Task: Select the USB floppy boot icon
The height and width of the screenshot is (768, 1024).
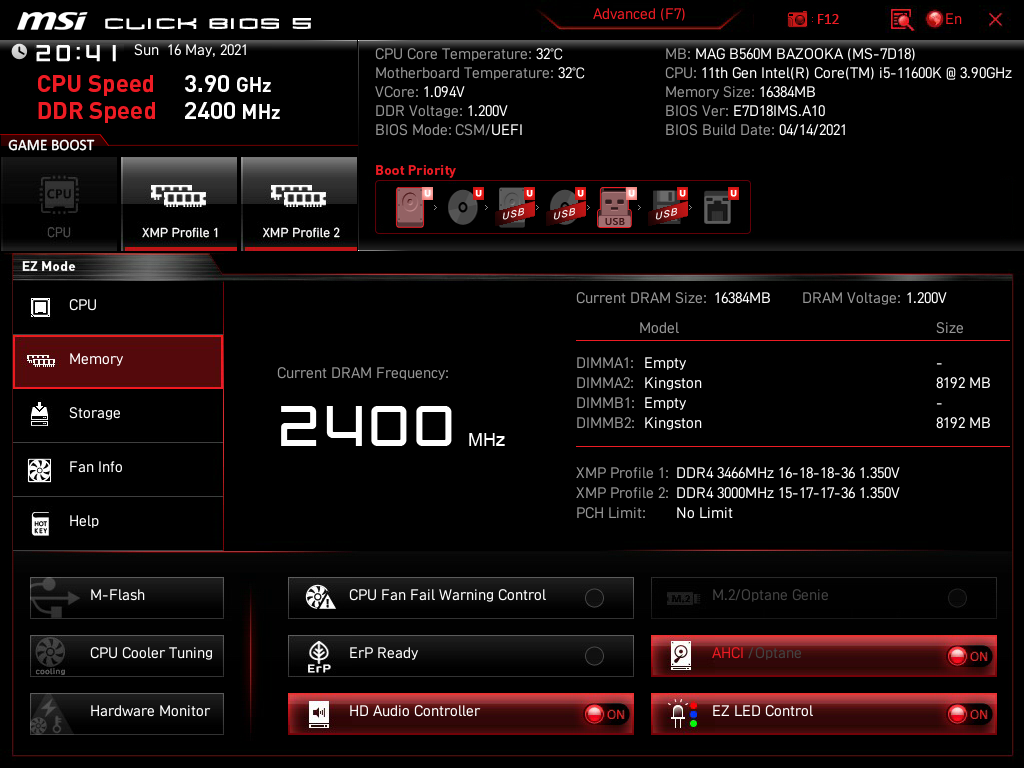Action: pyautogui.click(x=668, y=207)
